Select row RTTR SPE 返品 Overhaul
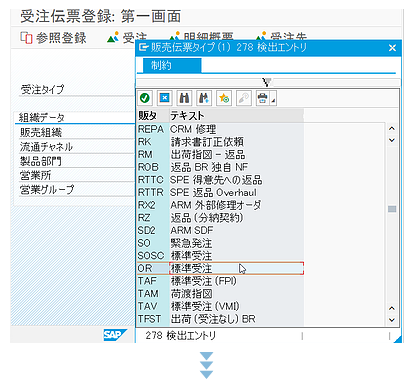 220,193
